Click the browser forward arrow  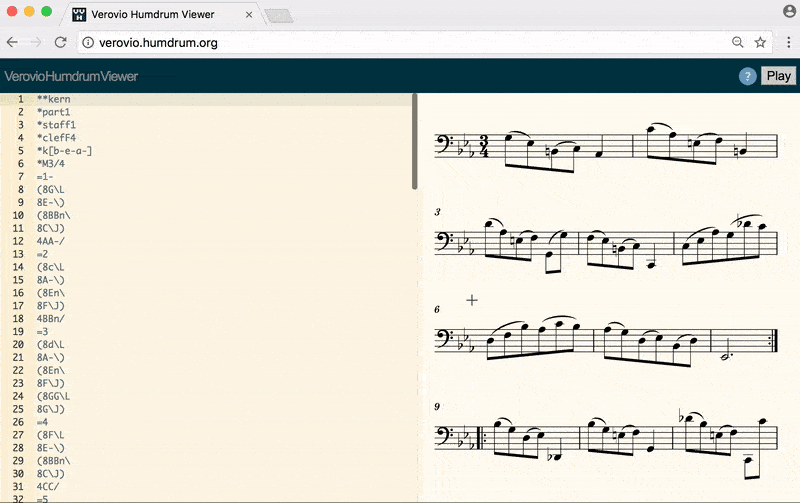(36, 42)
